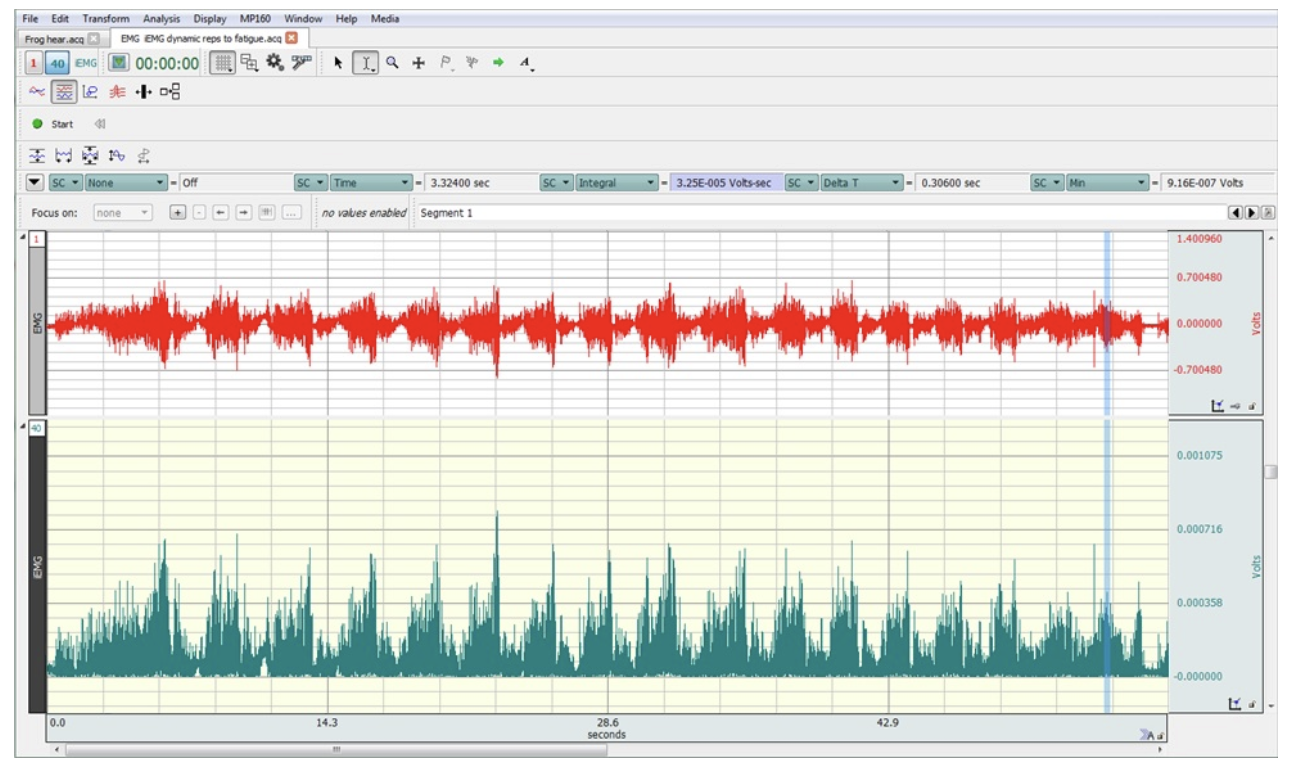Screen dimensions: 1298x768
Task: Expand the Min measurement dropdown
Action: click(1107, 183)
